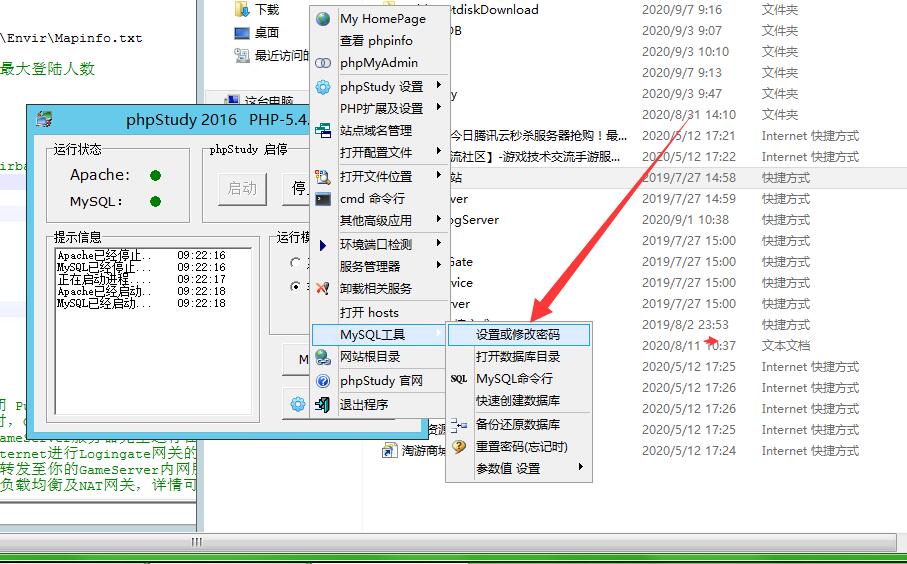Click the partially hidden M button in phpStudy
This screenshot has width=907, height=564.
tap(297, 360)
